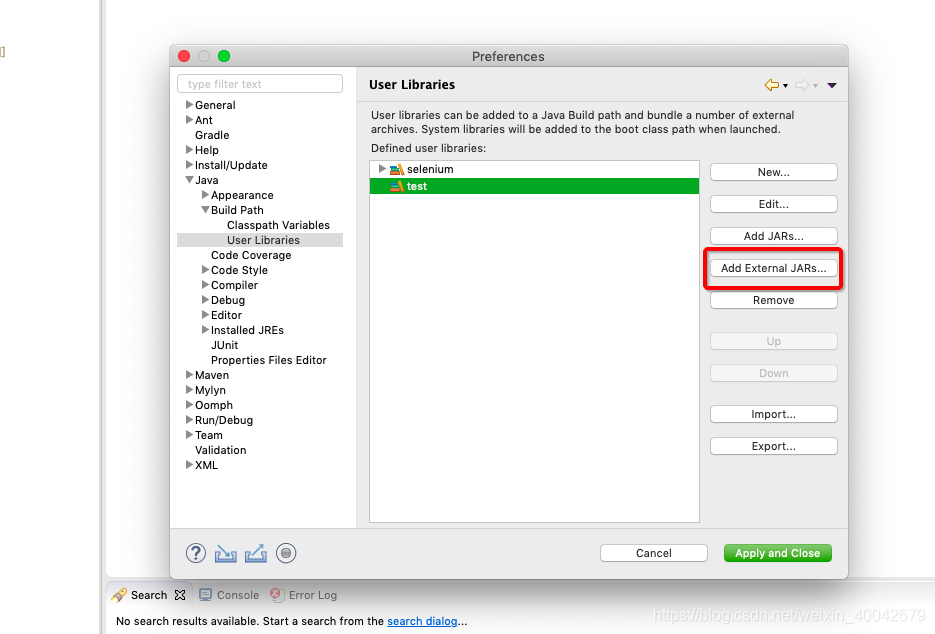Expand the Ant preferences node
935x634 pixels.
point(189,119)
